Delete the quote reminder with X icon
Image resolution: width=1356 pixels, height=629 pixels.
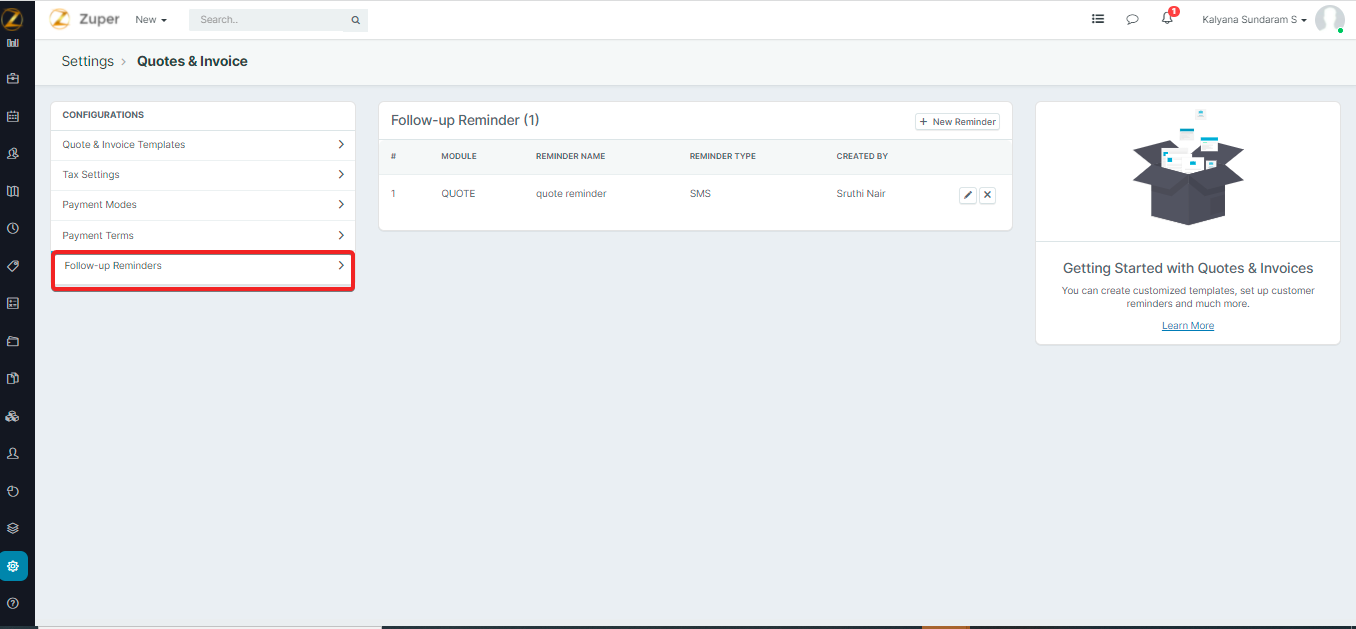[987, 195]
